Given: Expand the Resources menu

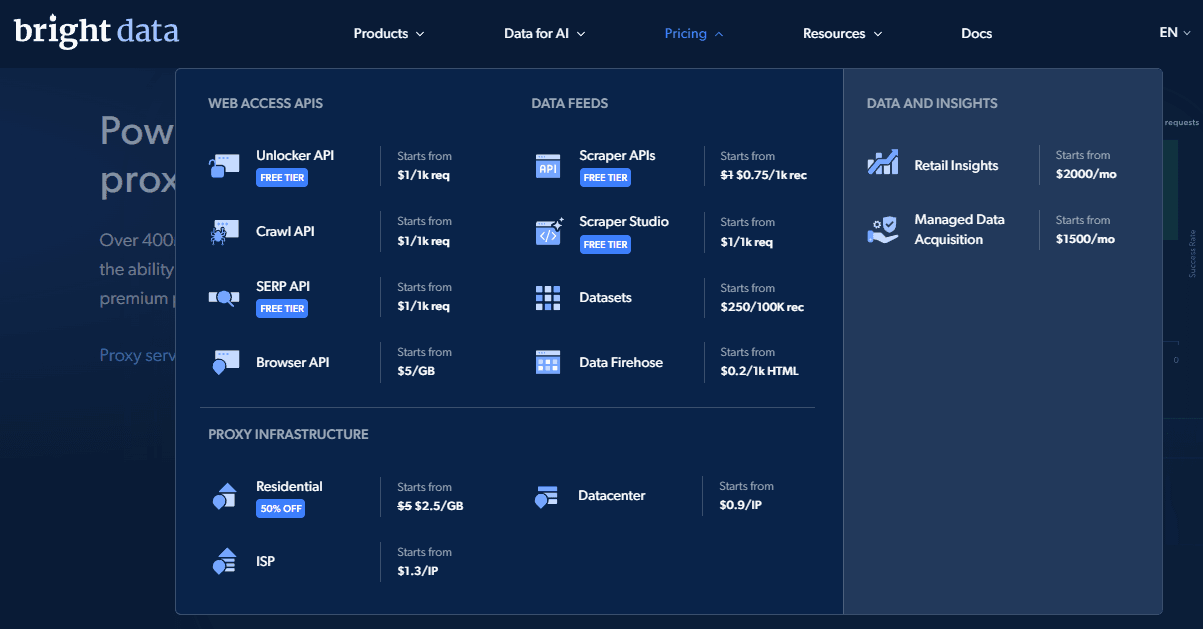Looking at the screenshot, I should 843,33.
